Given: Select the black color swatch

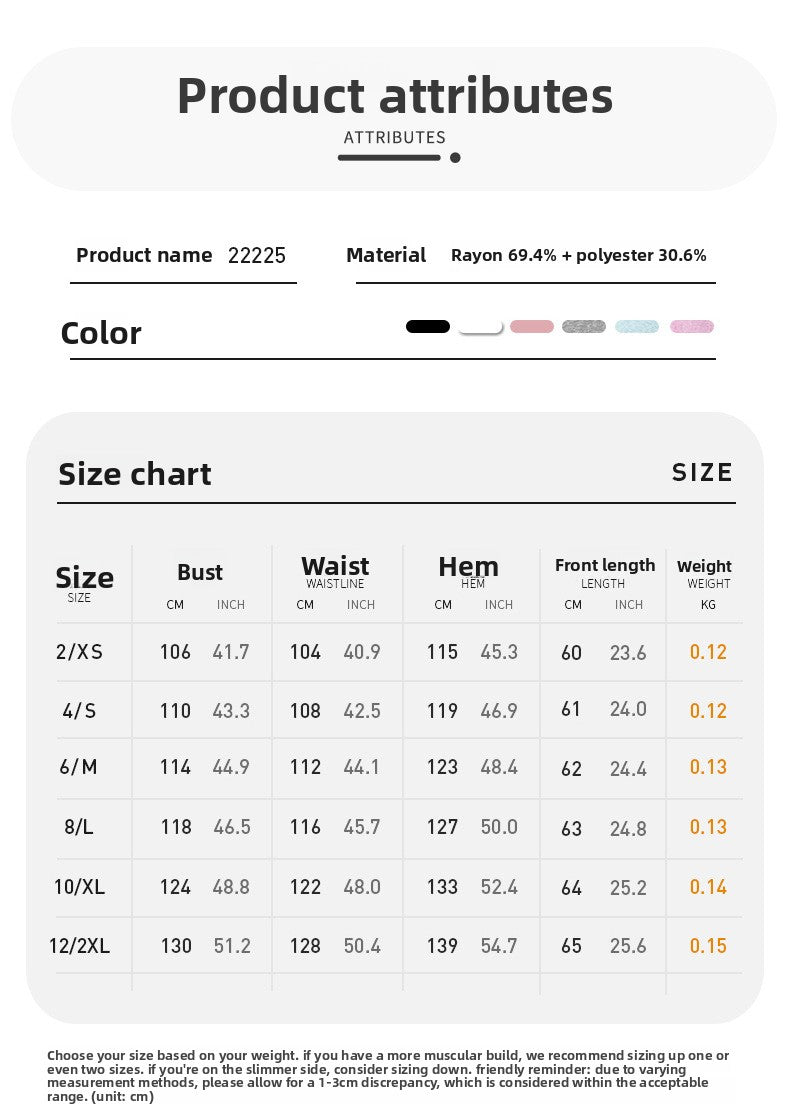Looking at the screenshot, I should pos(427,327).
